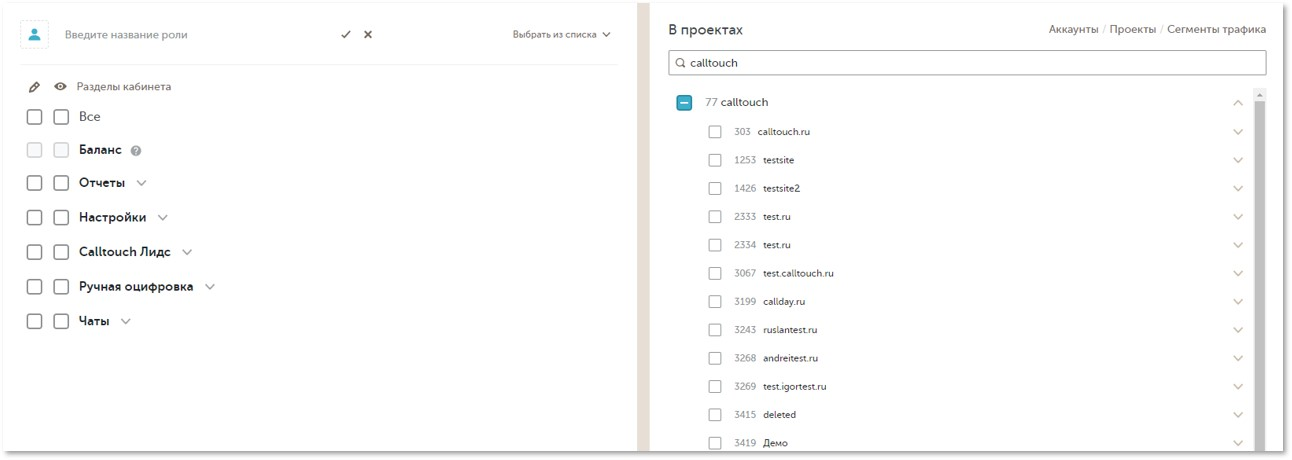Expand the Calltouch Лидс section chevron
The height and width of the screenshot is (460, 1292).
[187, 252]
